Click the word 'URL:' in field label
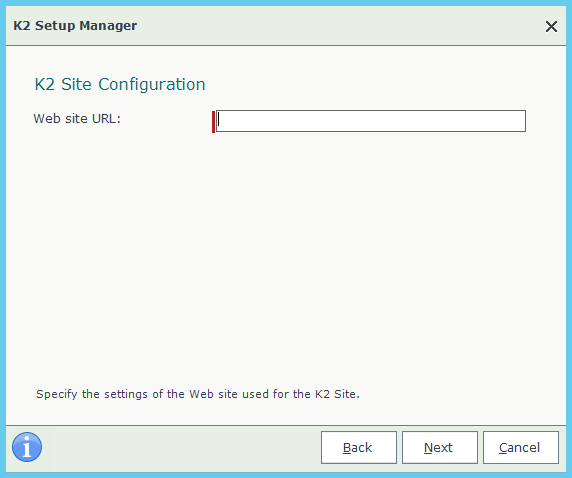Screen dimensions: 572x478 tap(107, 119)
